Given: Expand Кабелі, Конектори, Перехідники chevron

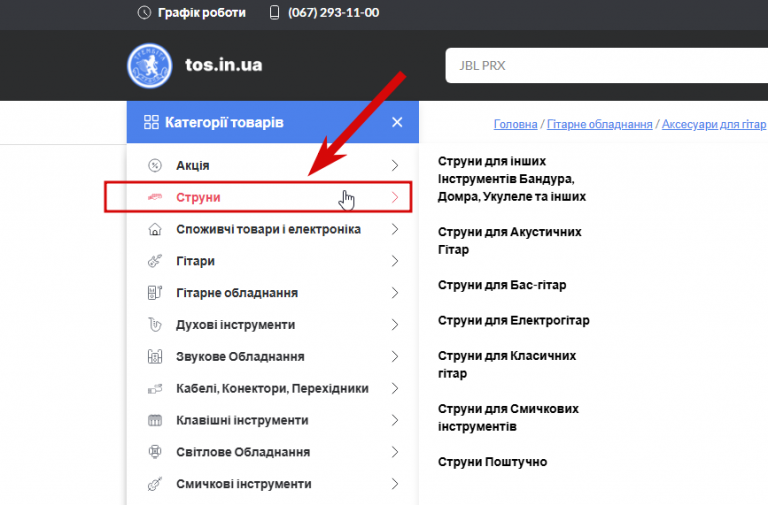Looking at the screenshot, I should [395, 388].
